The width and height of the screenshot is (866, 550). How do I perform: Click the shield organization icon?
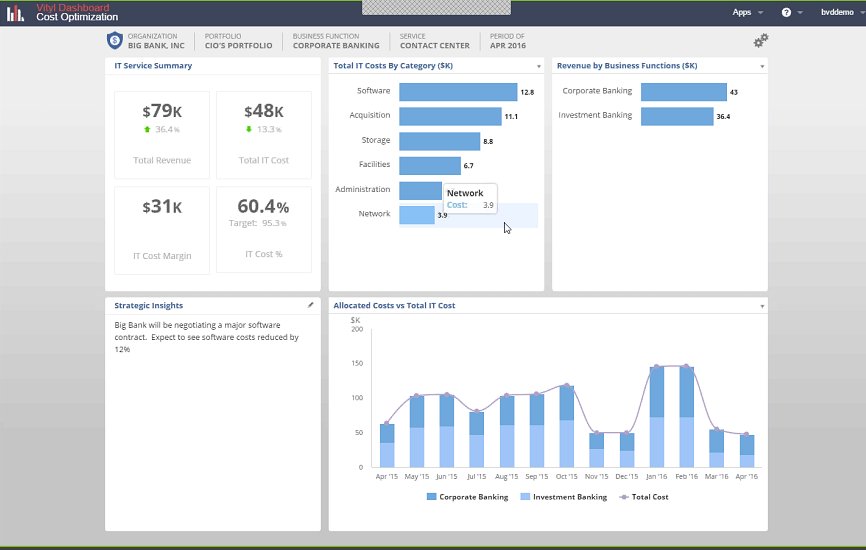[114, 40]
